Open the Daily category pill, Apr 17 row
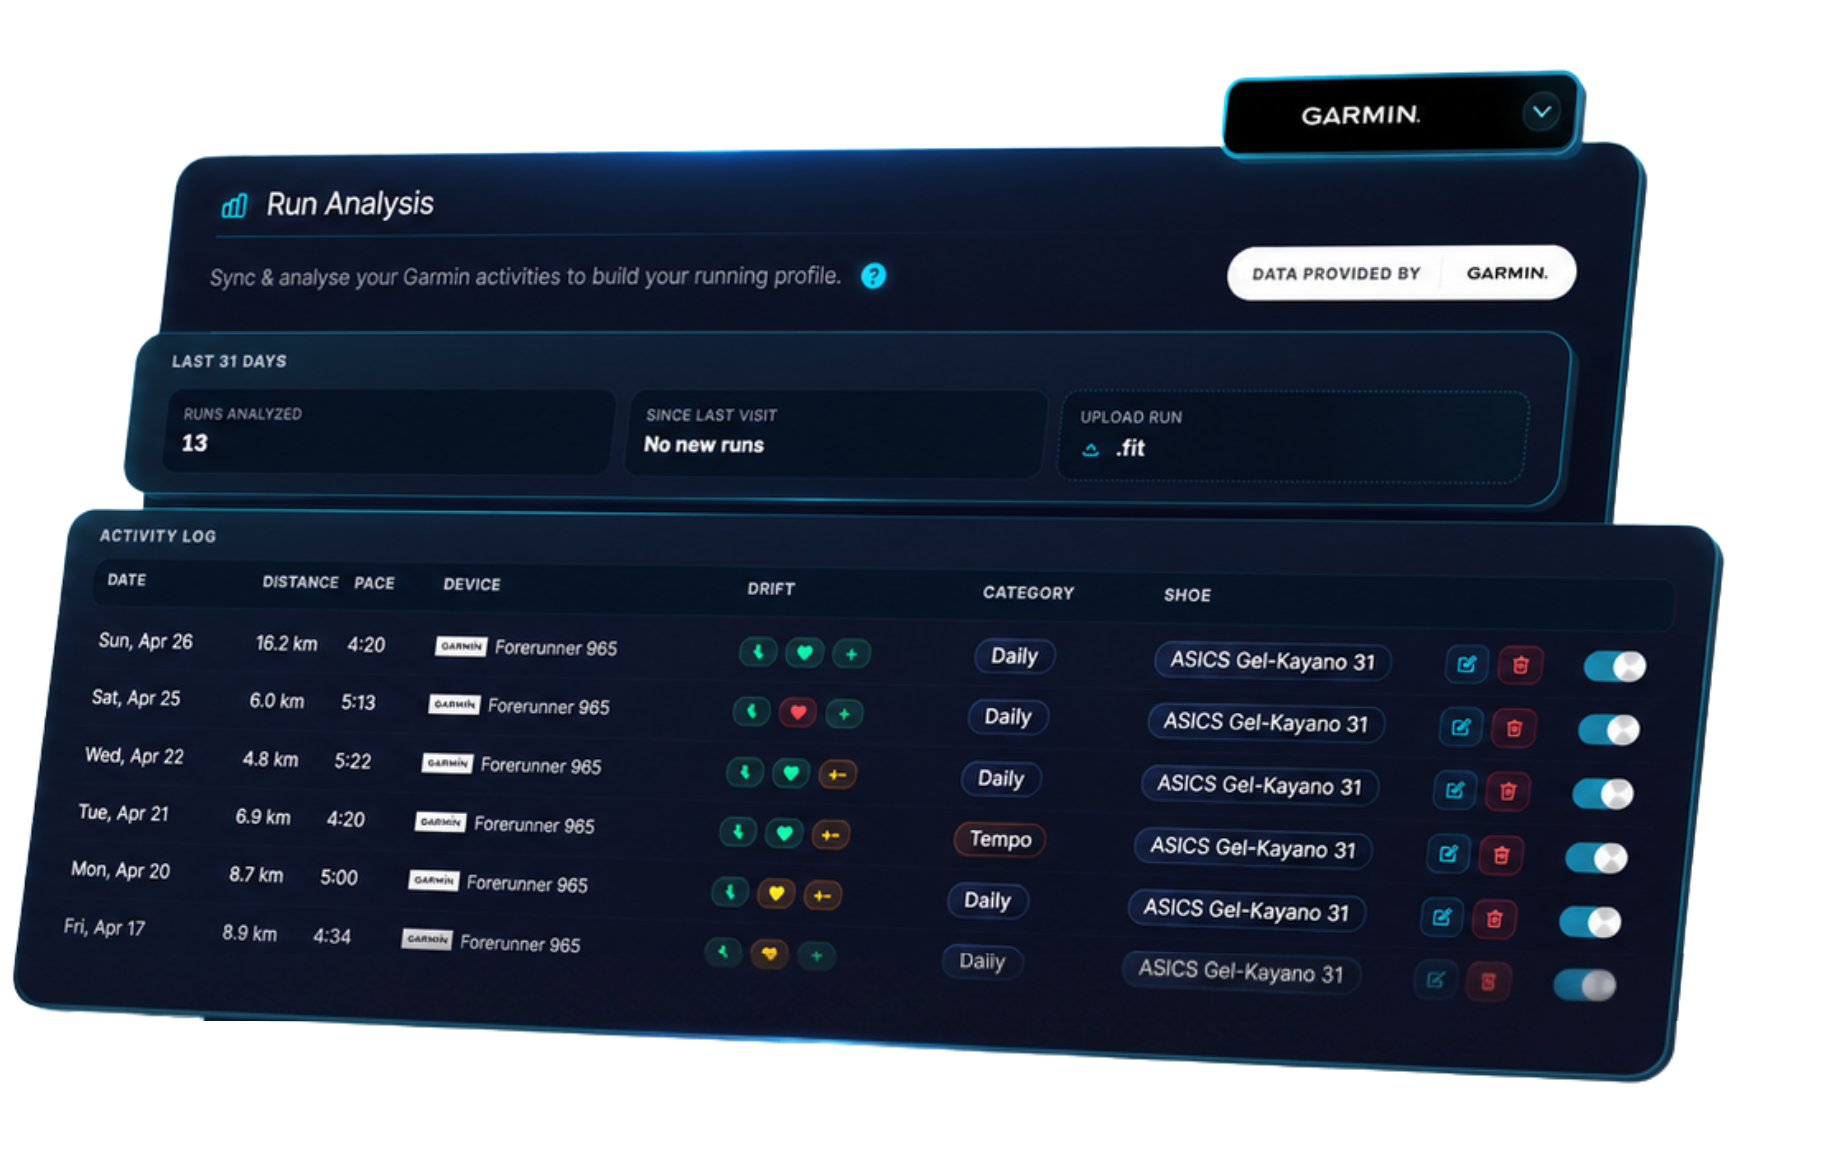The width and height of the screenshot is (1842, 1158). [981, 961]
